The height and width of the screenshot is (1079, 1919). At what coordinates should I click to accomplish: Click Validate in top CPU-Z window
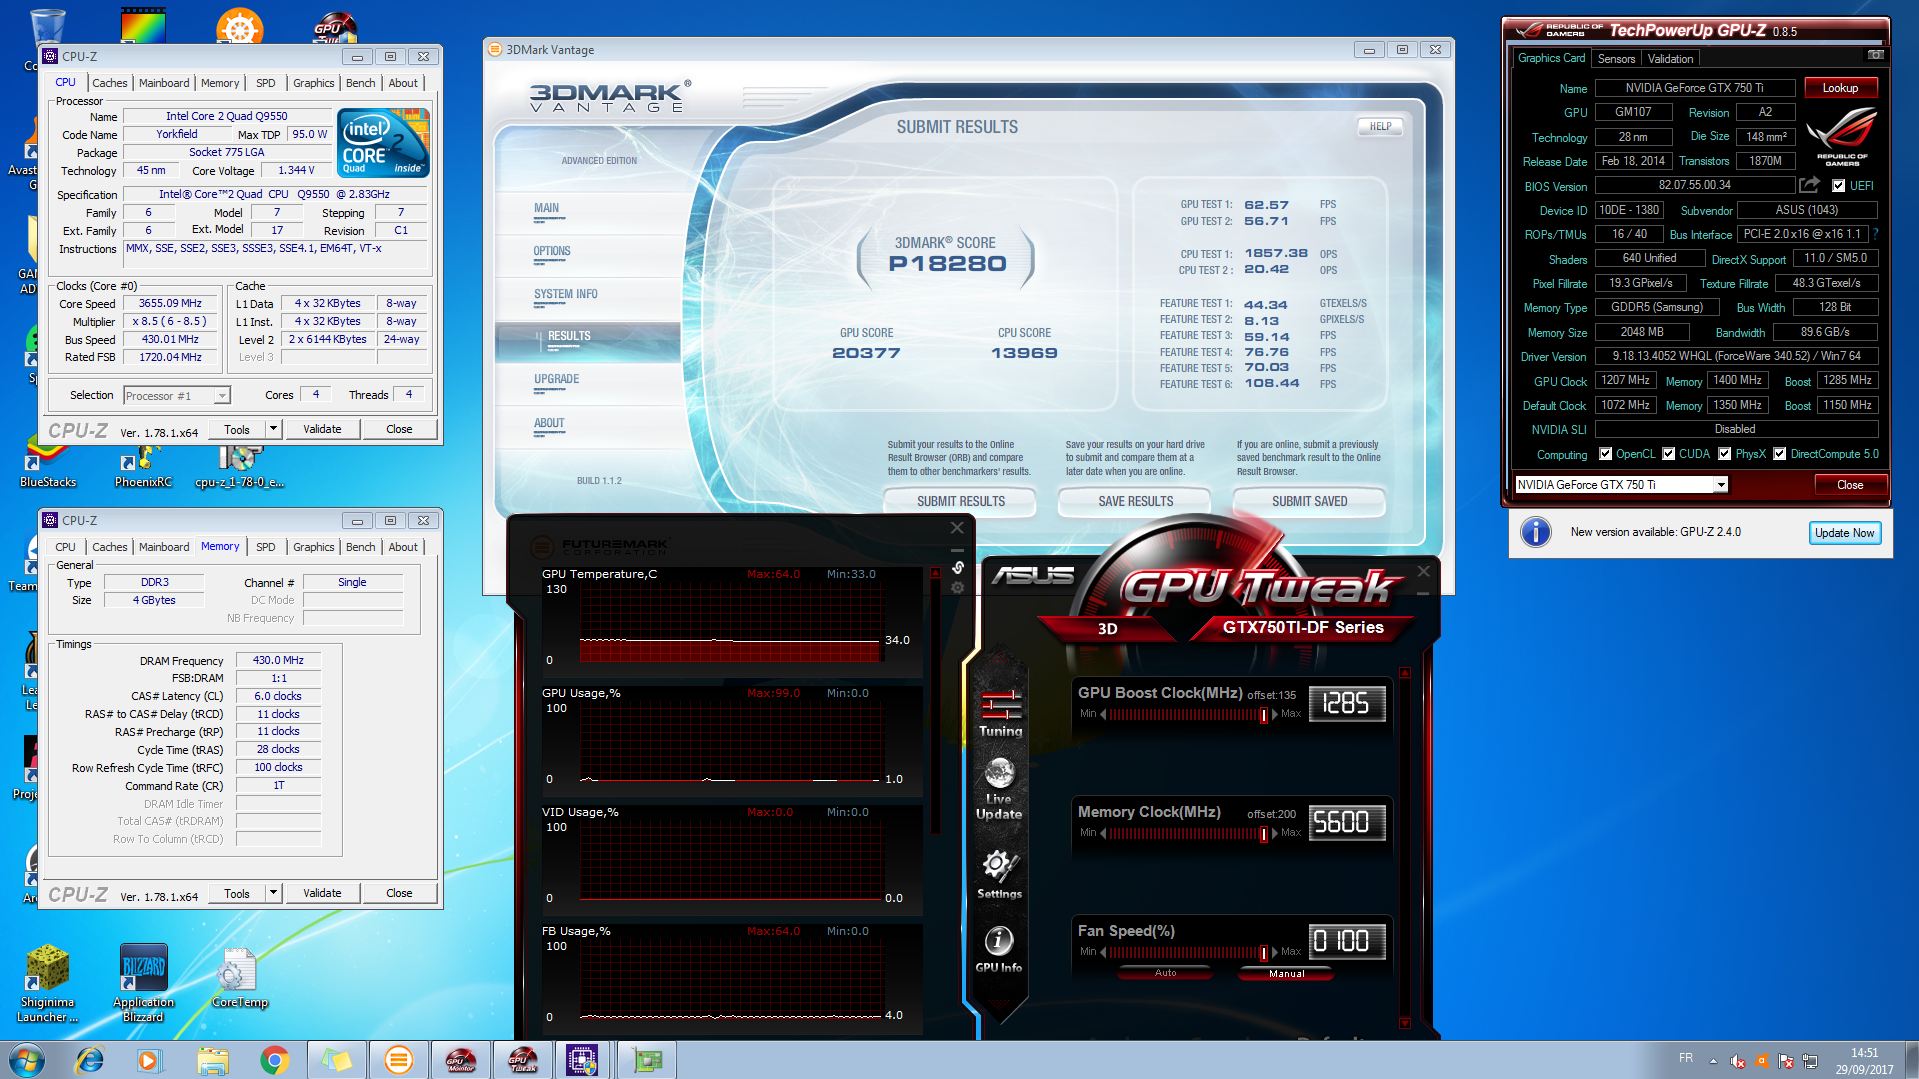tap(322, 429)
